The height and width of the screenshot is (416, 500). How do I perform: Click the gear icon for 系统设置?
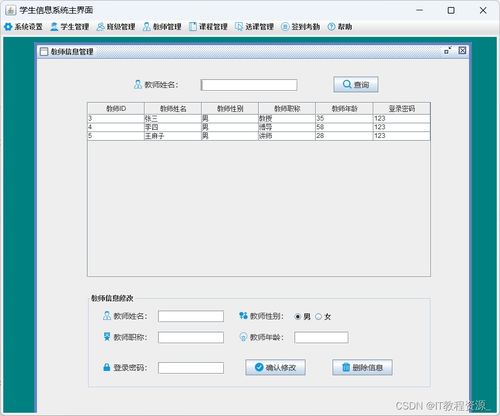pyautogui.click(x=8, y=27)
